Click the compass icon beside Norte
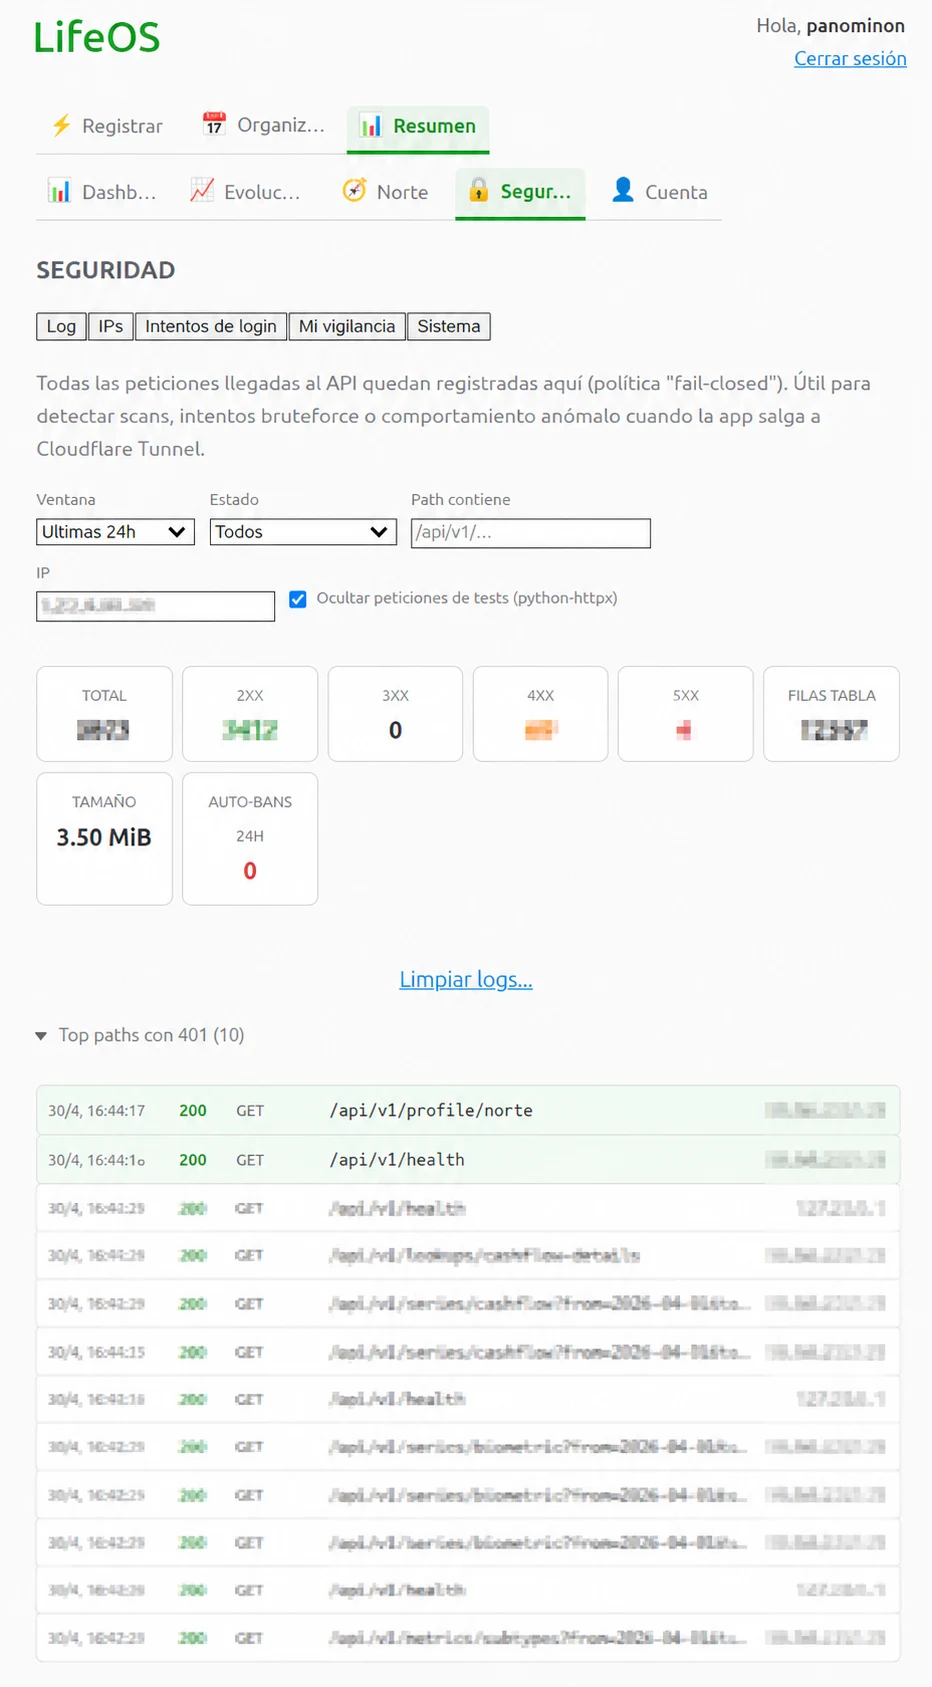 (354, 190)
